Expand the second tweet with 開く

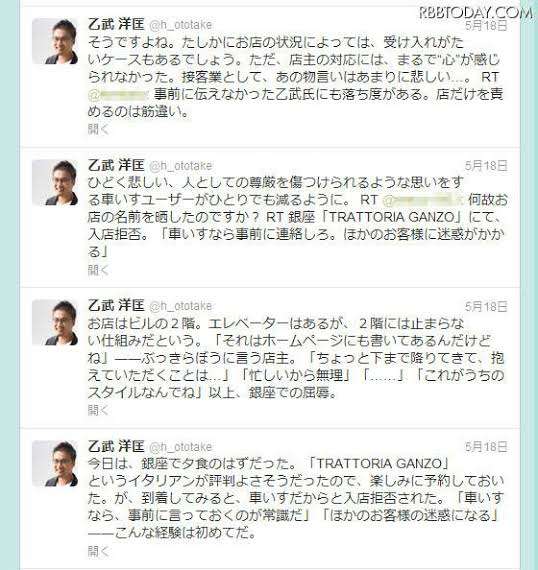point(98,270)
